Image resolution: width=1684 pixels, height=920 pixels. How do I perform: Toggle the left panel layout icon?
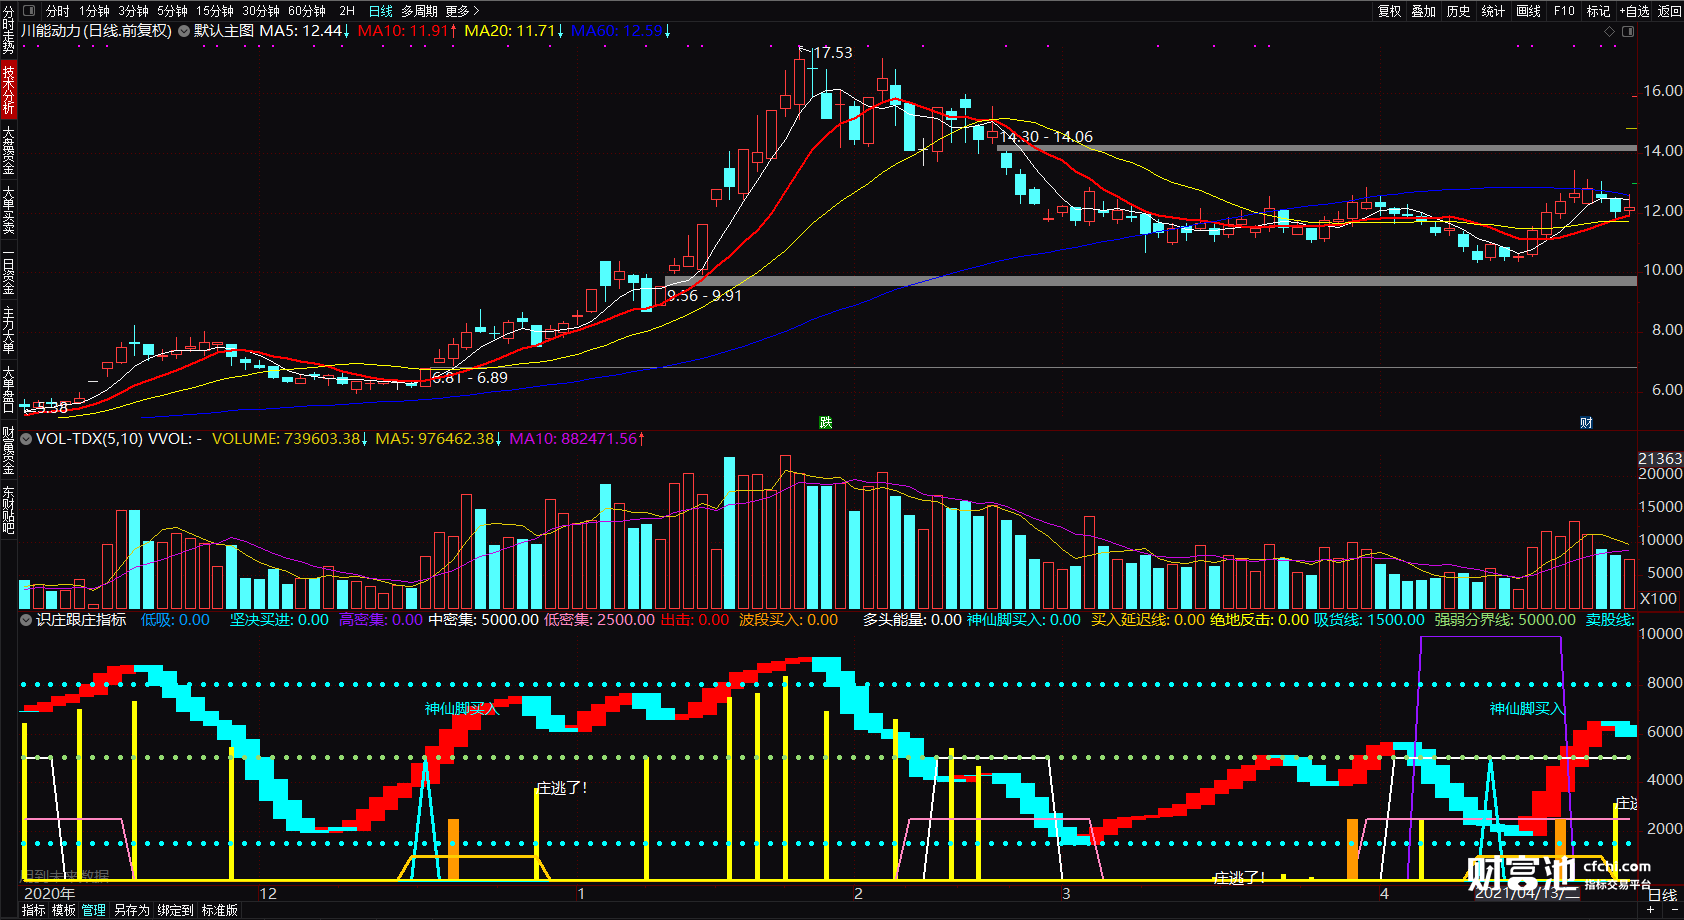tap(29, 10)
